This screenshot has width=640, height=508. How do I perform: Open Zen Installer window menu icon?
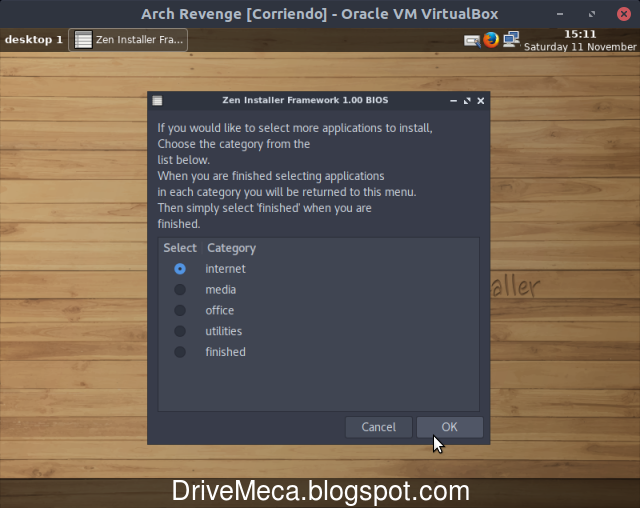coord(157,100)
